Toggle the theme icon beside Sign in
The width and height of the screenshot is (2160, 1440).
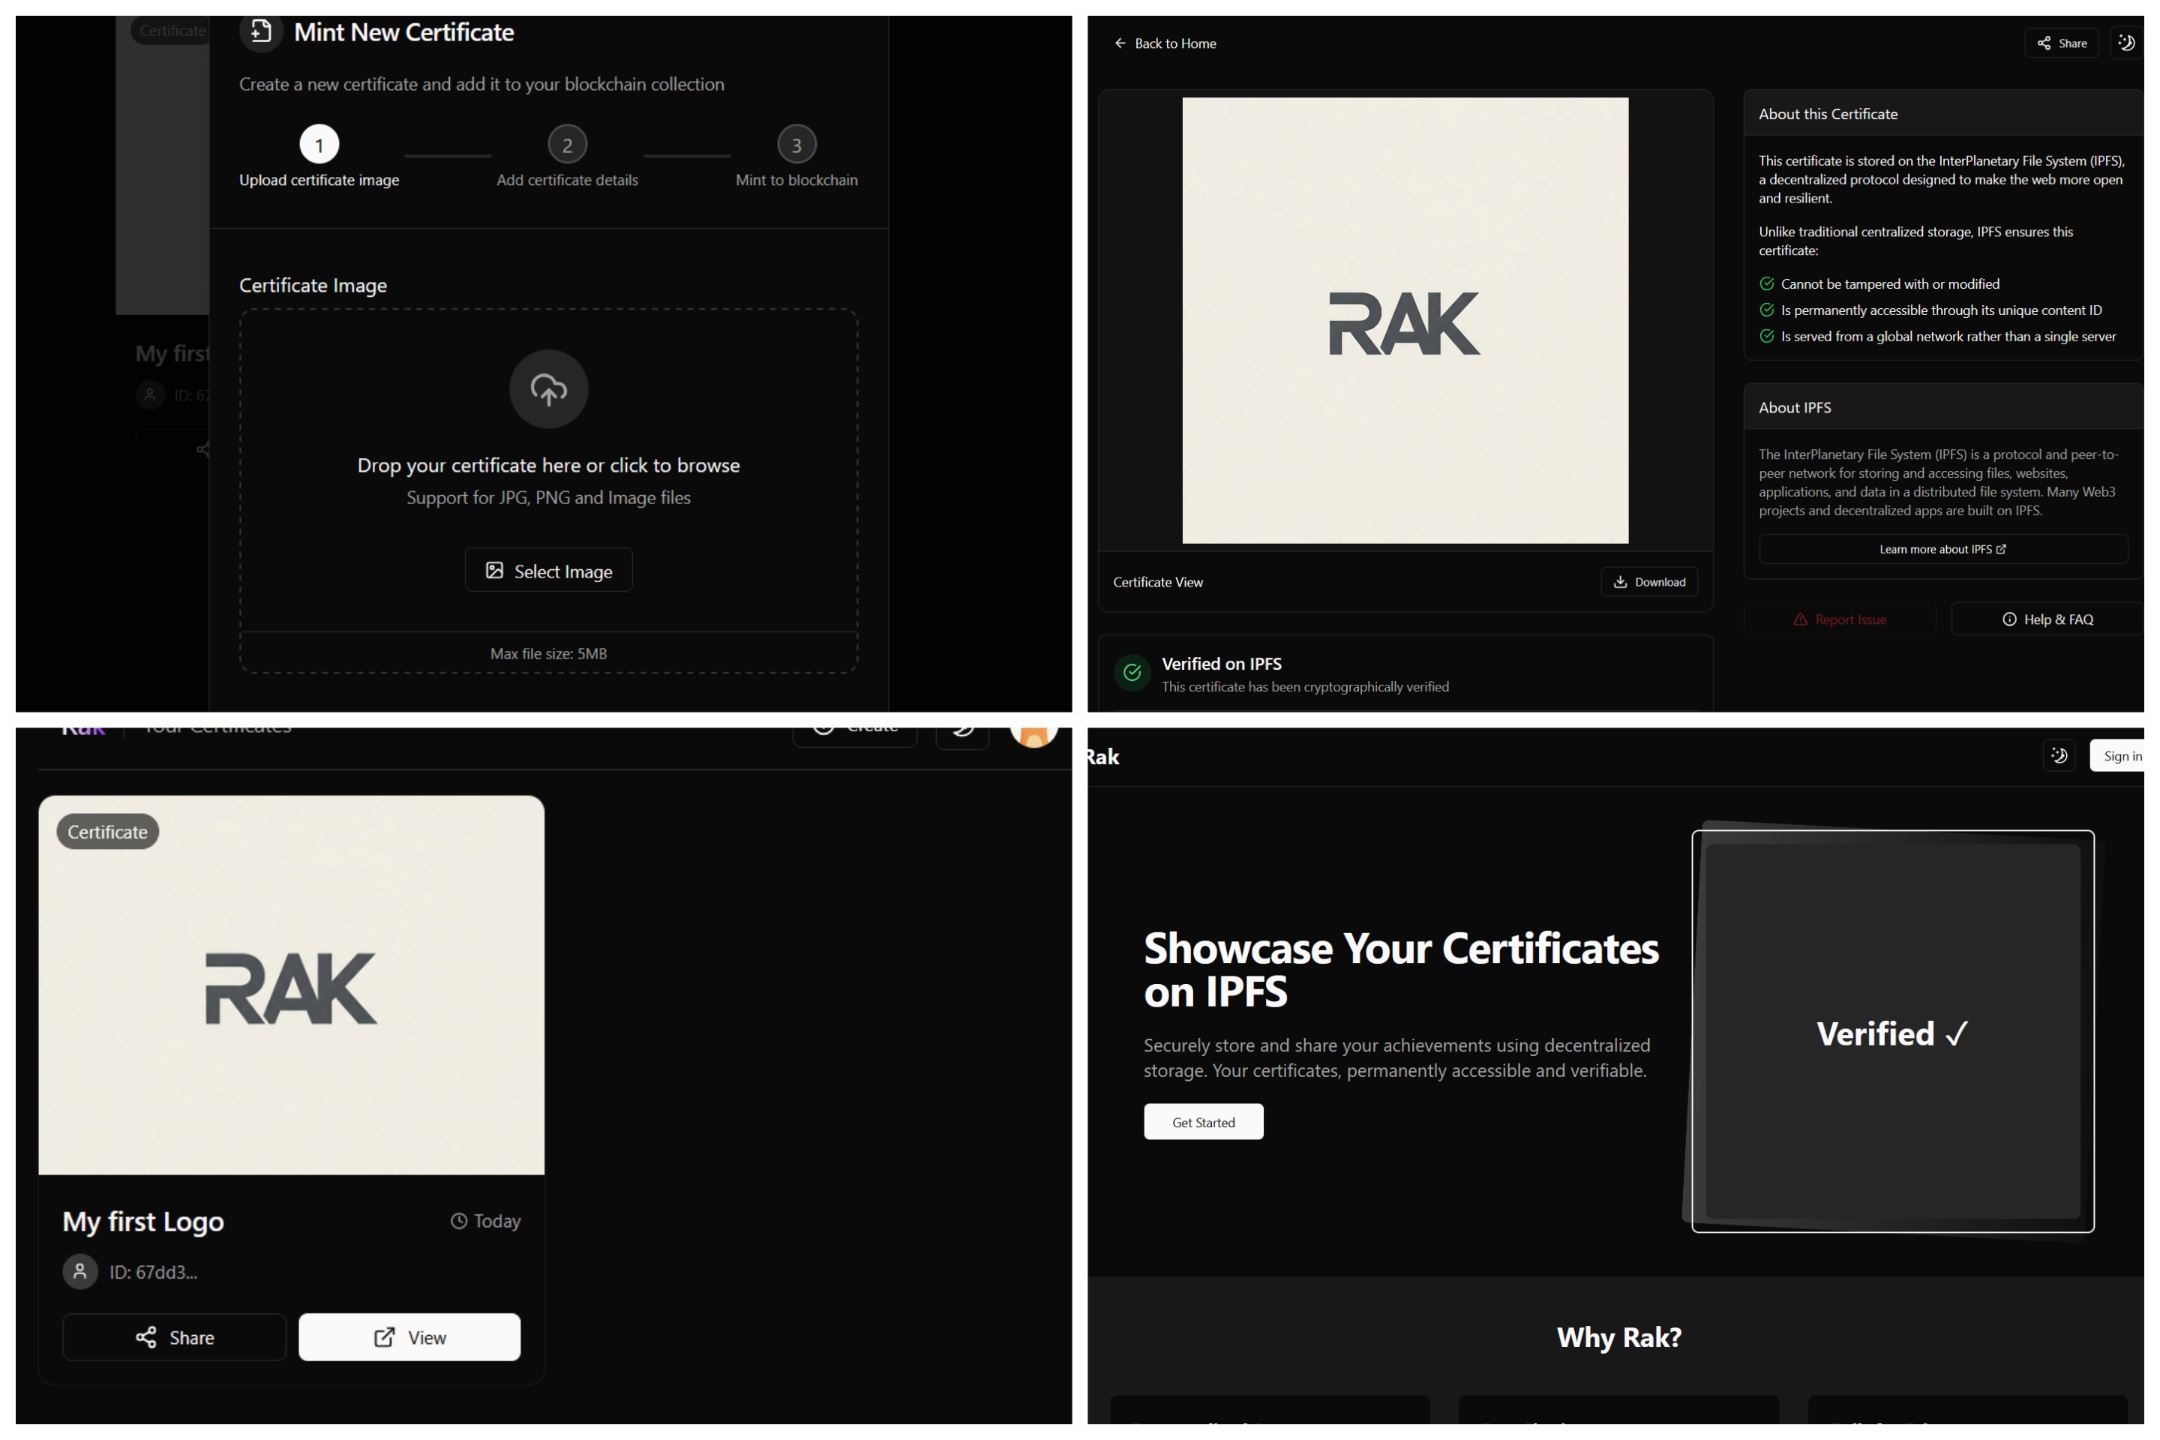2058,756
